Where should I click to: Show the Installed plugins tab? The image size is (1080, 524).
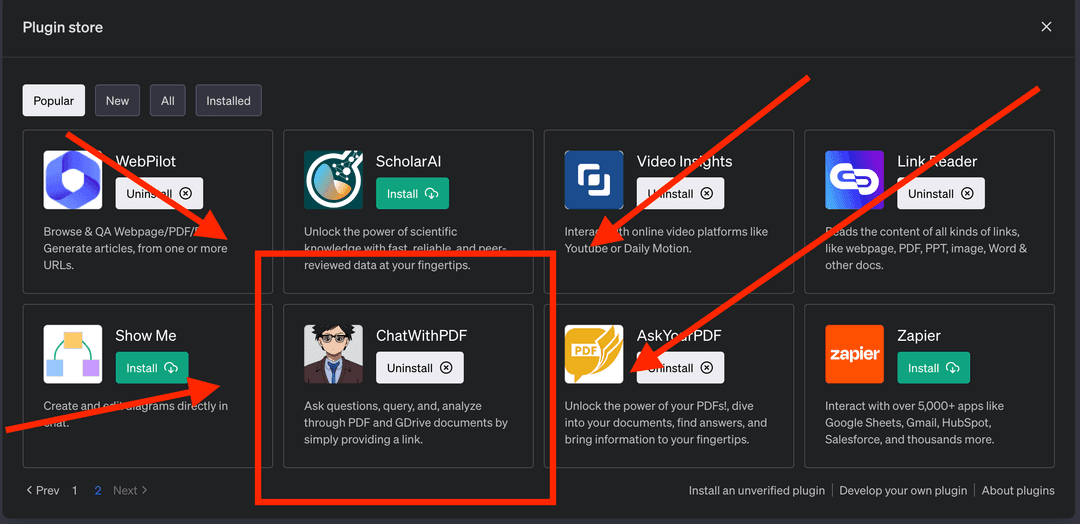(228, 101)
